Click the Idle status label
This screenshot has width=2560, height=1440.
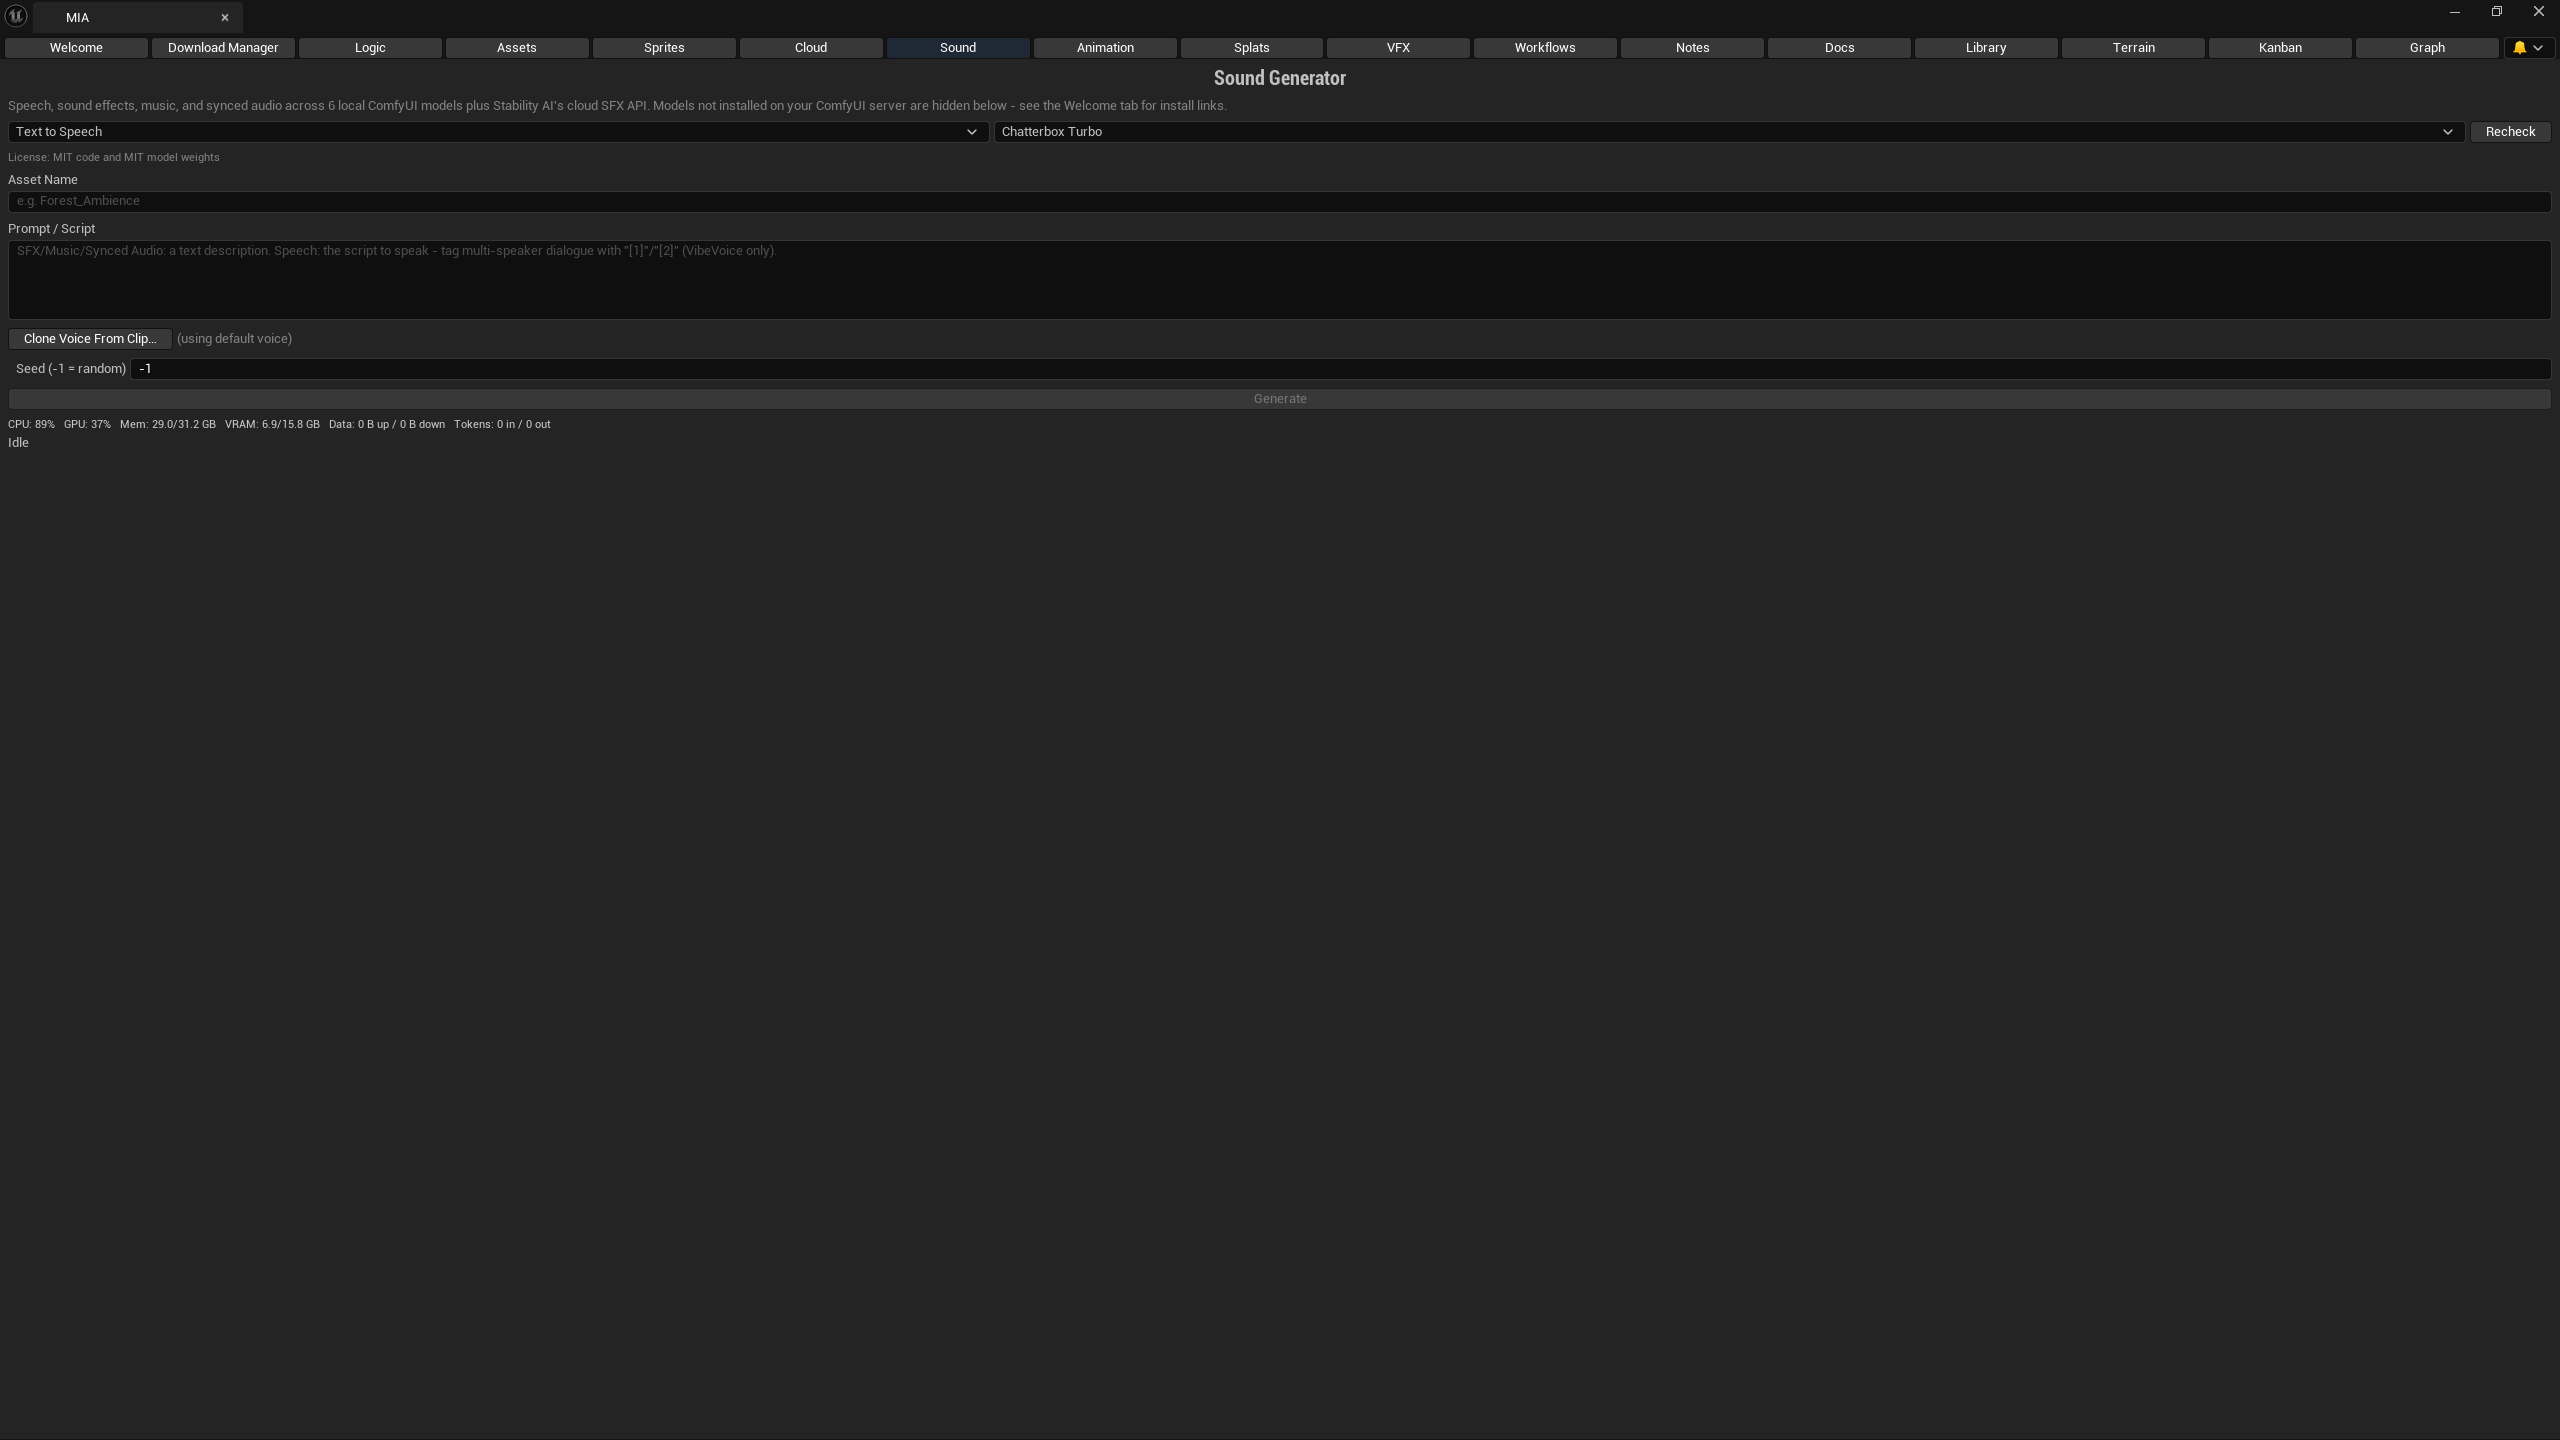(x=18, y=443)
